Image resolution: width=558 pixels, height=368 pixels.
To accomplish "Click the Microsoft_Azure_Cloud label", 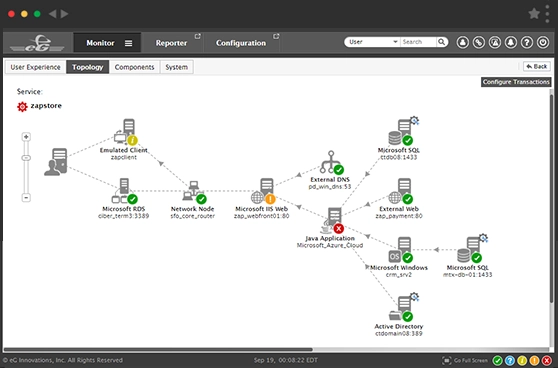I will pyautogui.click(x=330, y=245).
